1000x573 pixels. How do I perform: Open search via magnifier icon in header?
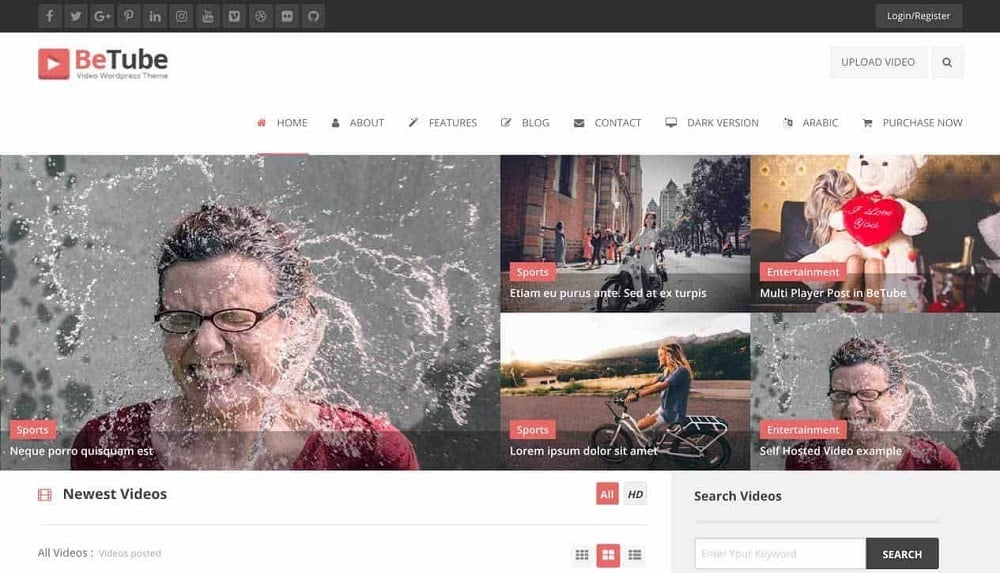point(947,62)
